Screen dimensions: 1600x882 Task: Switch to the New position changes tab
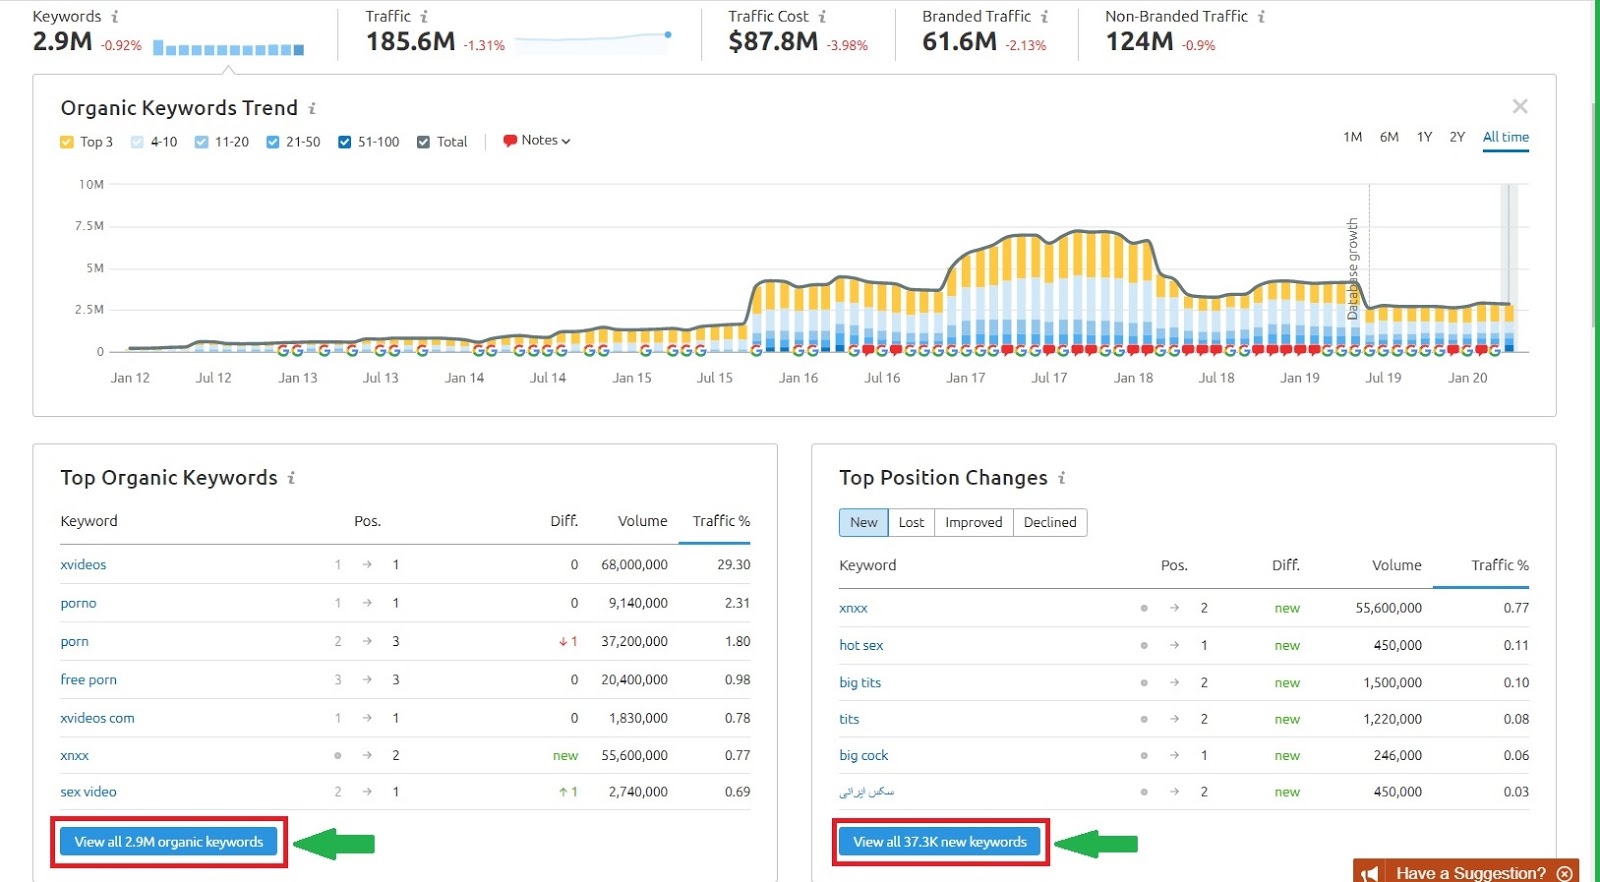click(x=864, y=522)
